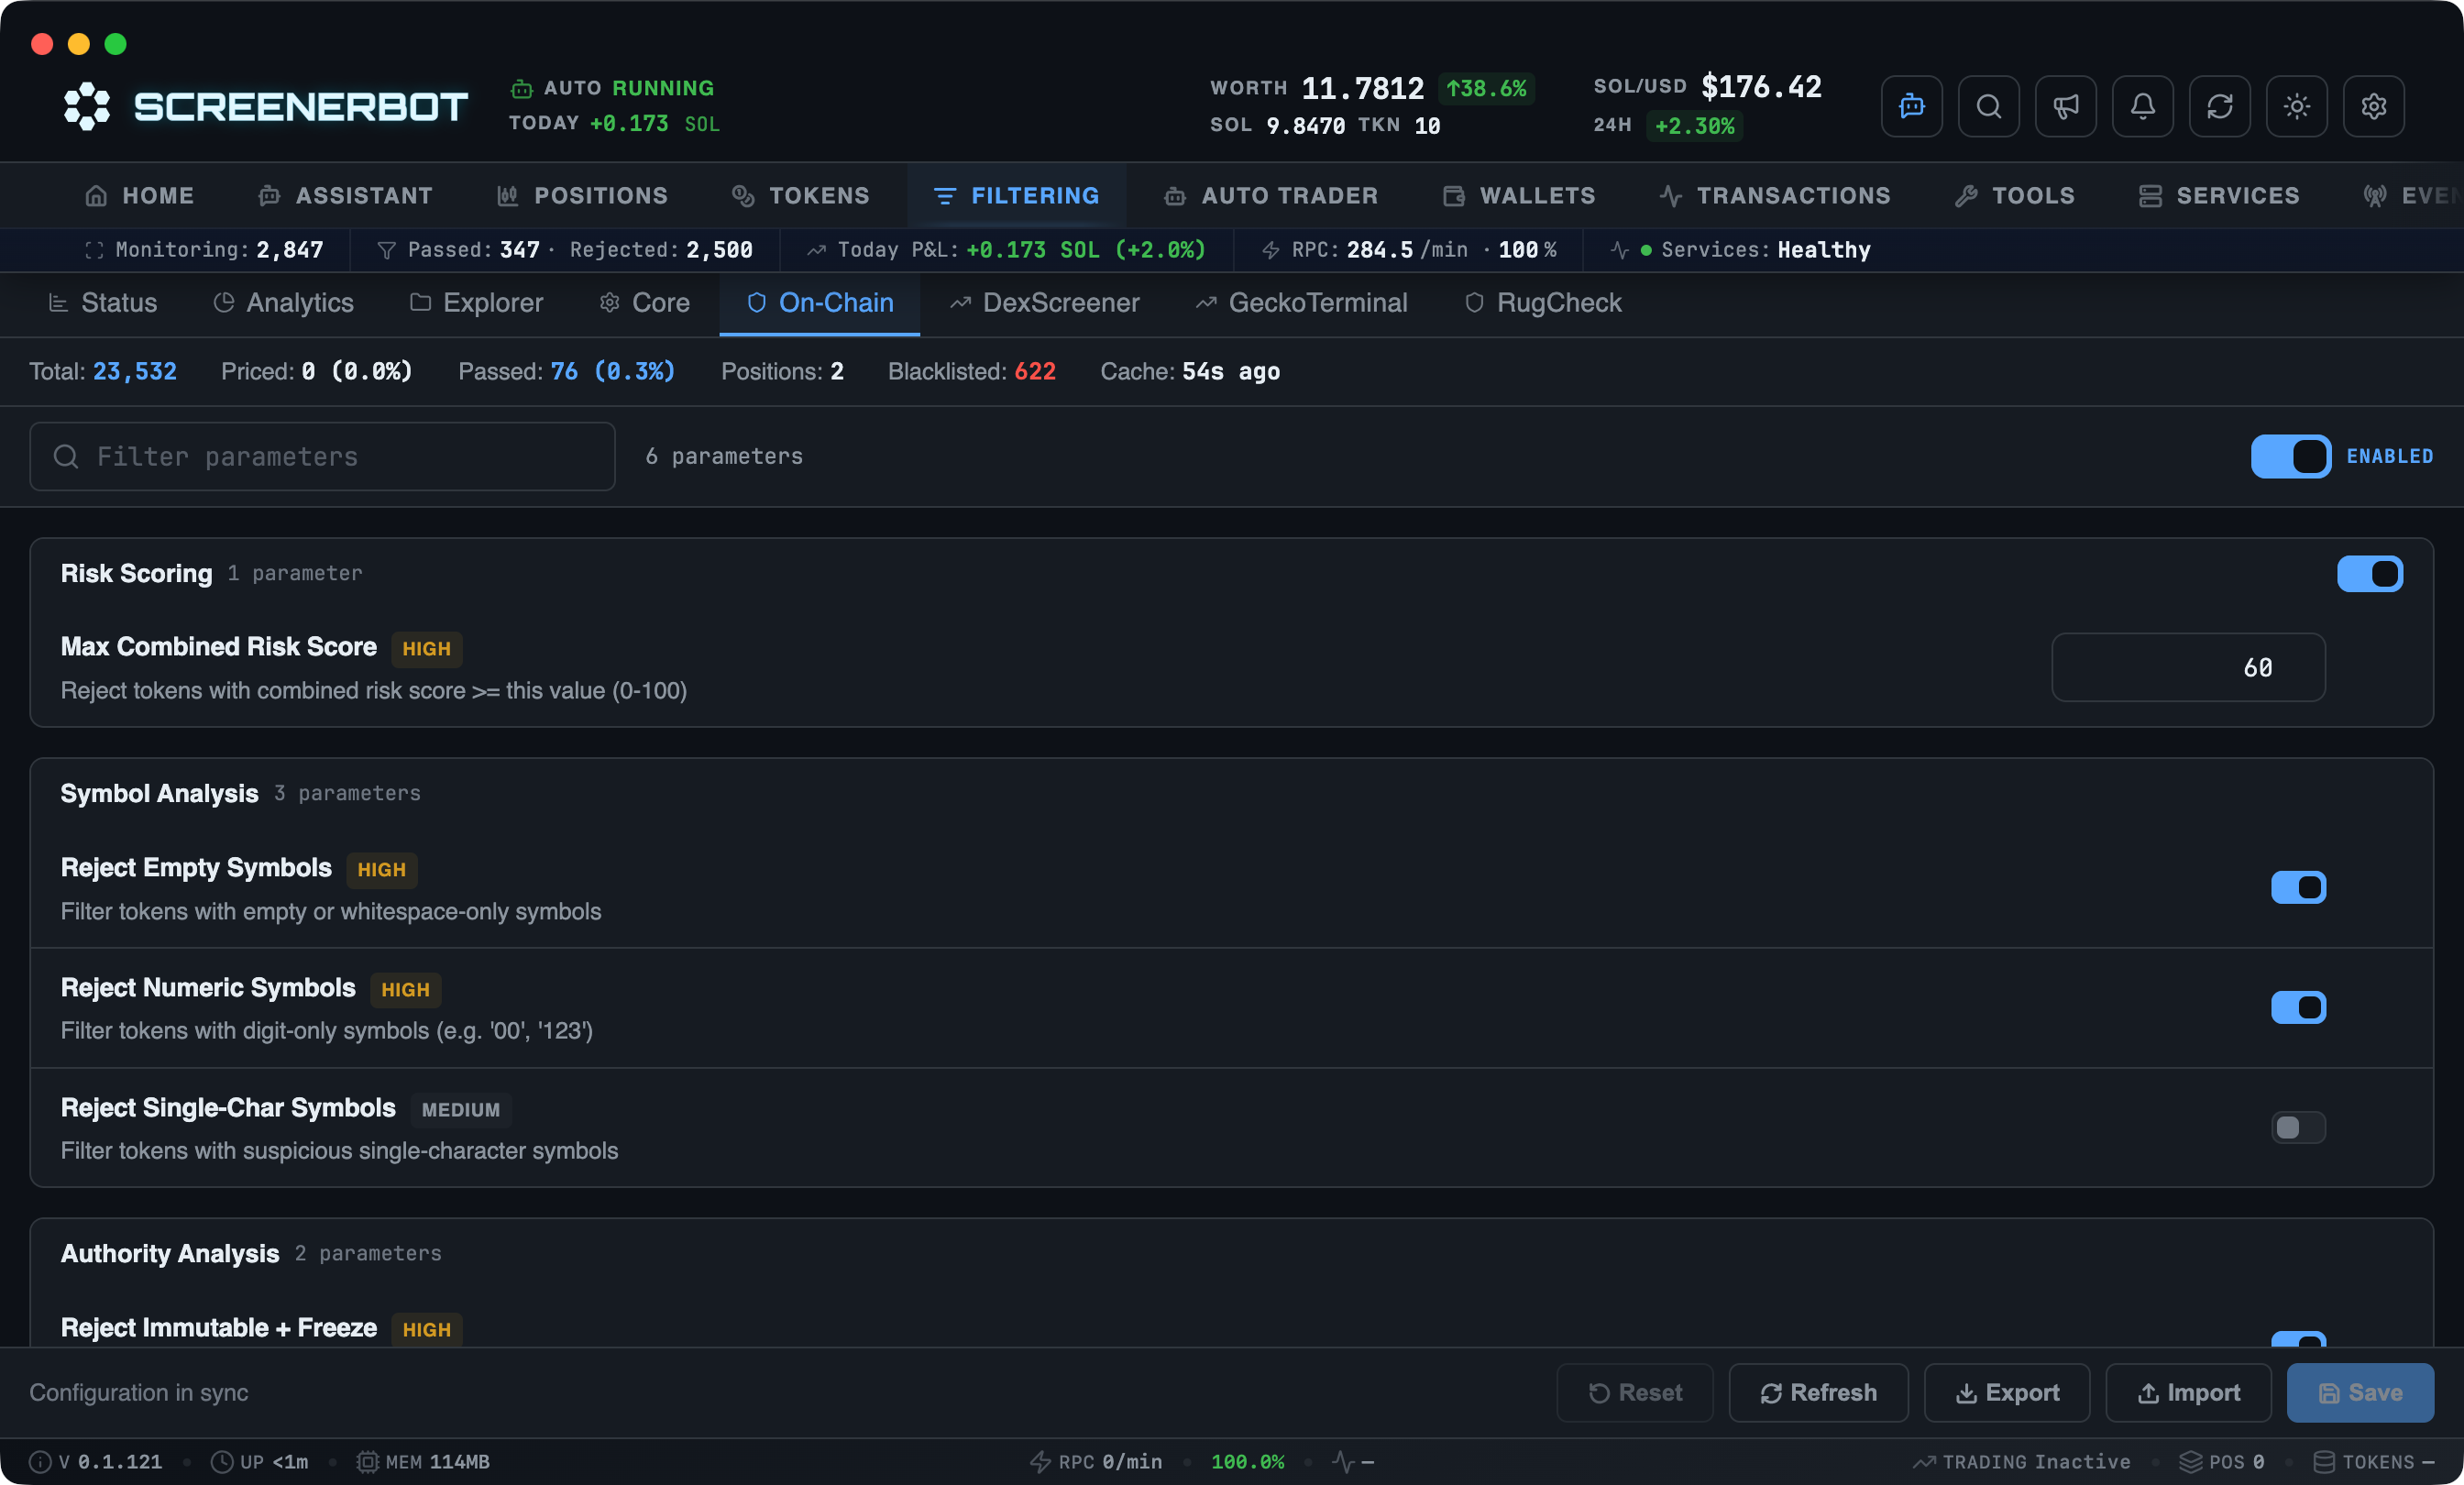
Task: Open the Home navigation tab
Action: (140, 196)
